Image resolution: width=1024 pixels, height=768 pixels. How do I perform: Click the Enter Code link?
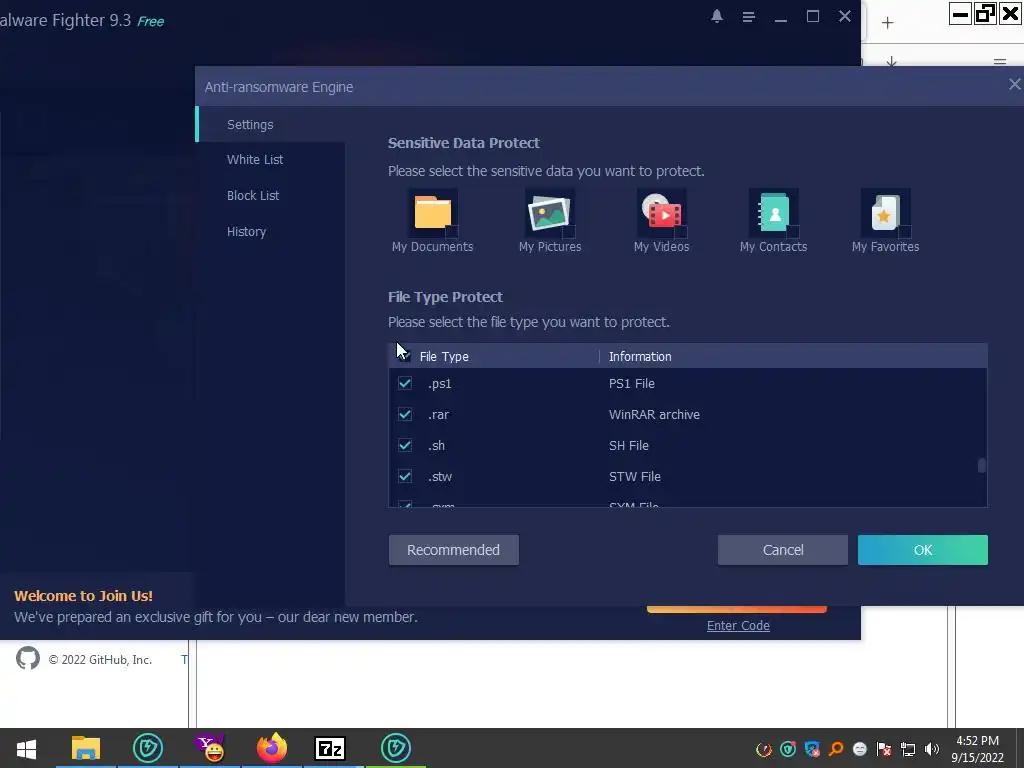click(x=738, y=626)
